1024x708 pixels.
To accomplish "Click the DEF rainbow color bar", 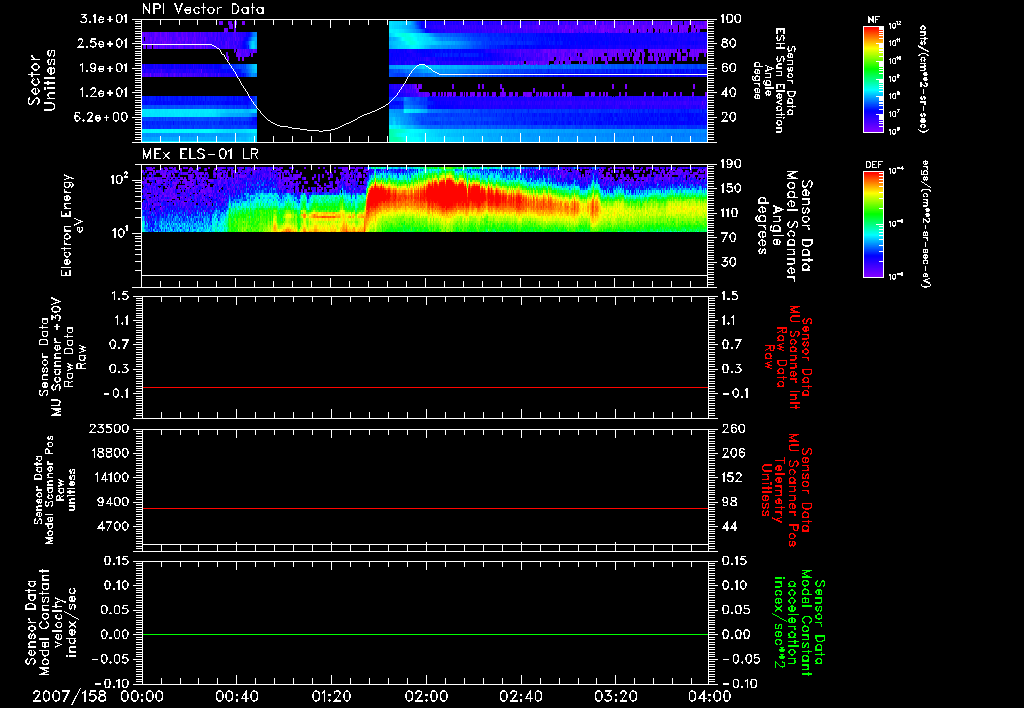I will [874, 225].
